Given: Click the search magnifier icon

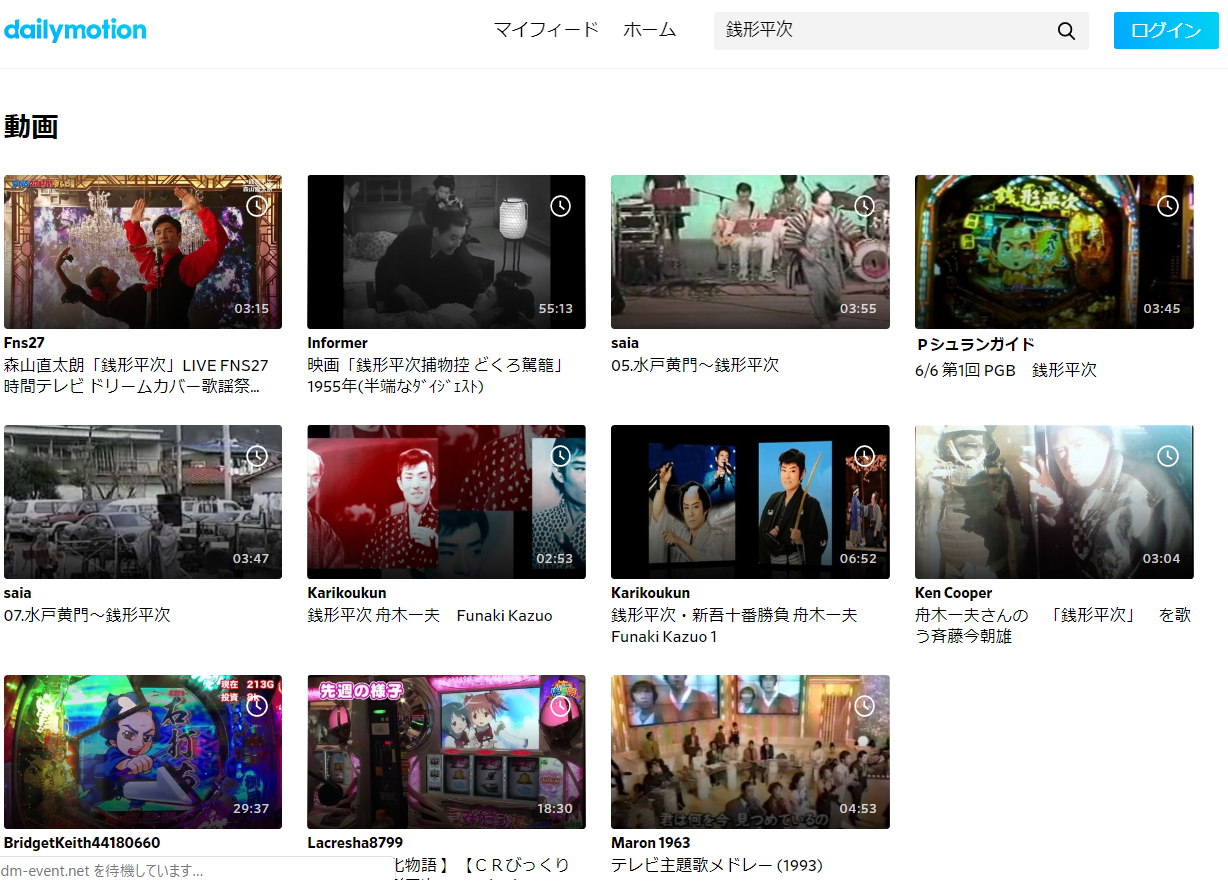Looking at the screenshot, I should pos(1066,31).
